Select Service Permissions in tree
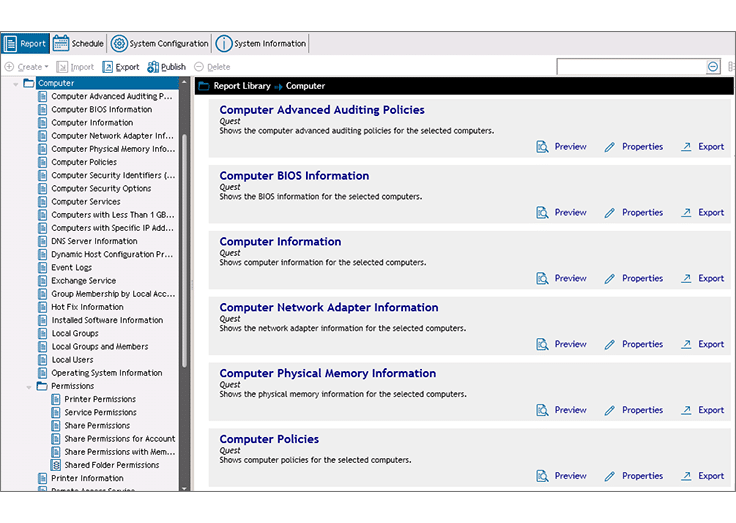Screen dimensions: 736x523 (100, 412)
